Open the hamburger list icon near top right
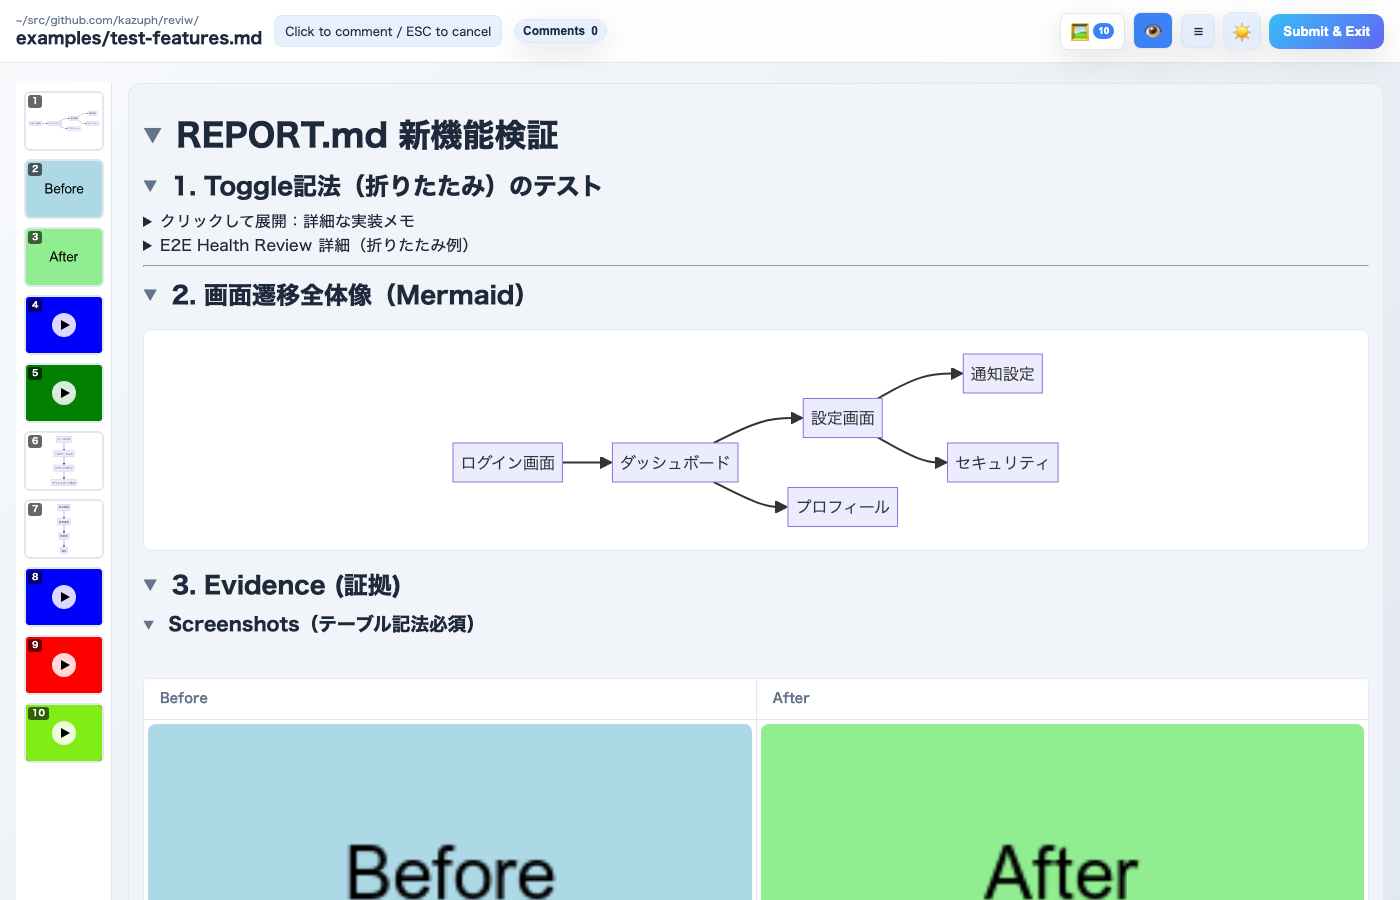This screenshot has width=1400, height=900. tap(1197, 31)
